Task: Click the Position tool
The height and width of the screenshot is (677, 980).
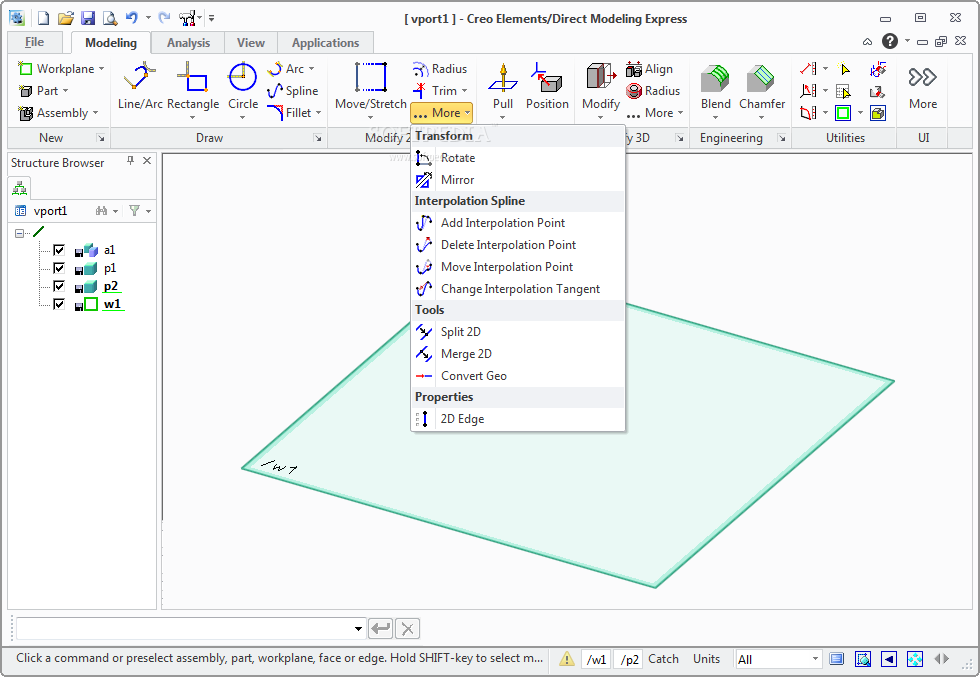Action: pos(547,86)
